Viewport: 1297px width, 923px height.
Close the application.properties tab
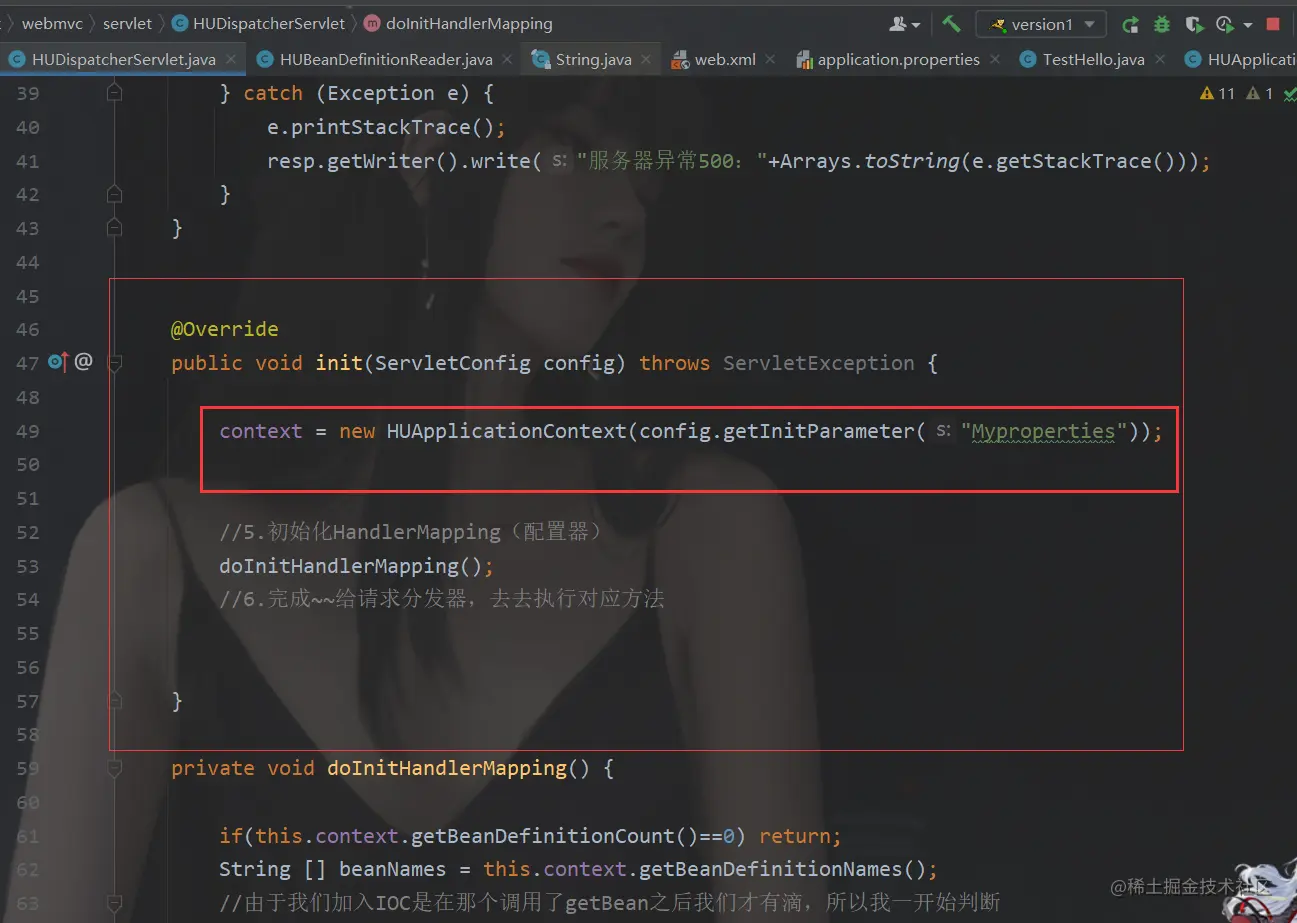[994, 60]
